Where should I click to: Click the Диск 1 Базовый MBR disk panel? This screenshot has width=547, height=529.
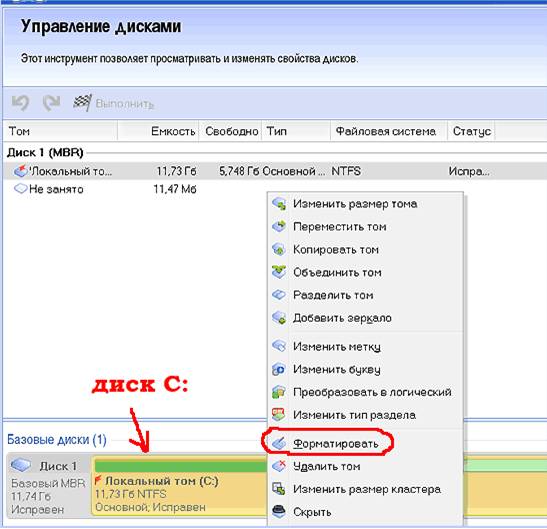tap(48, 486)
